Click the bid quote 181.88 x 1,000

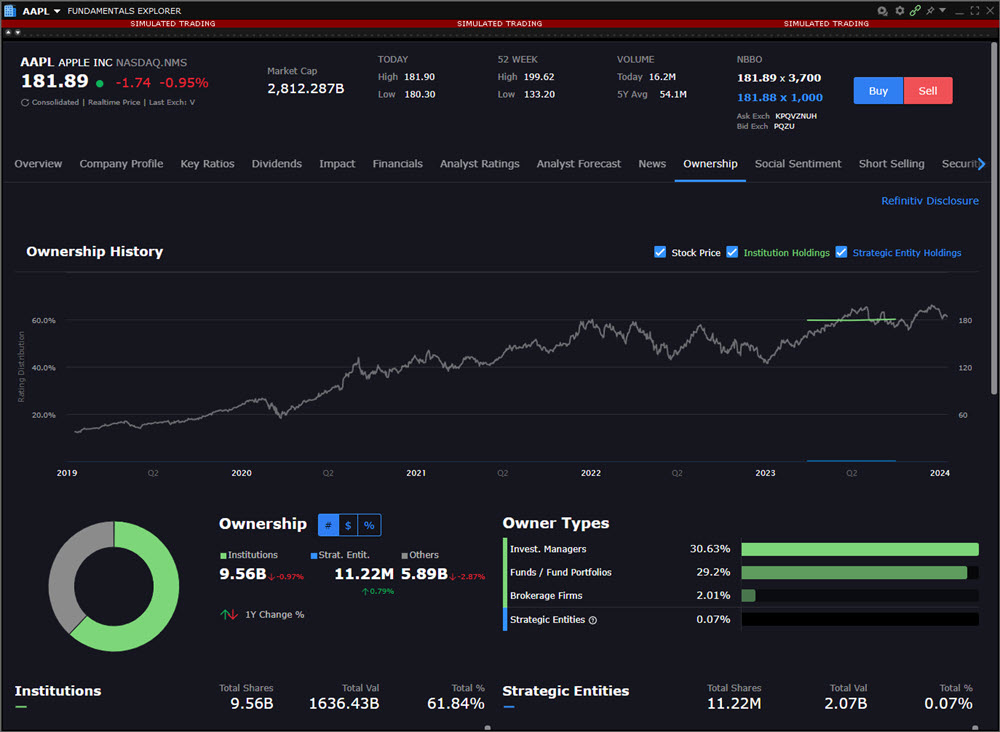coord(779,98)
